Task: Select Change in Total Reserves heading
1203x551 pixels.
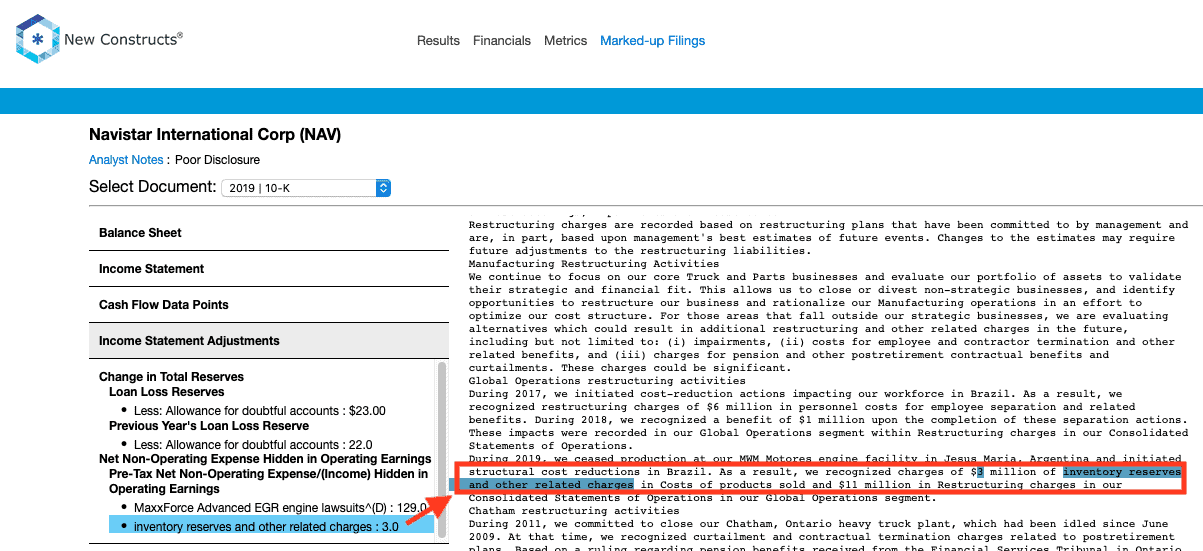Action: coord(171,377)
